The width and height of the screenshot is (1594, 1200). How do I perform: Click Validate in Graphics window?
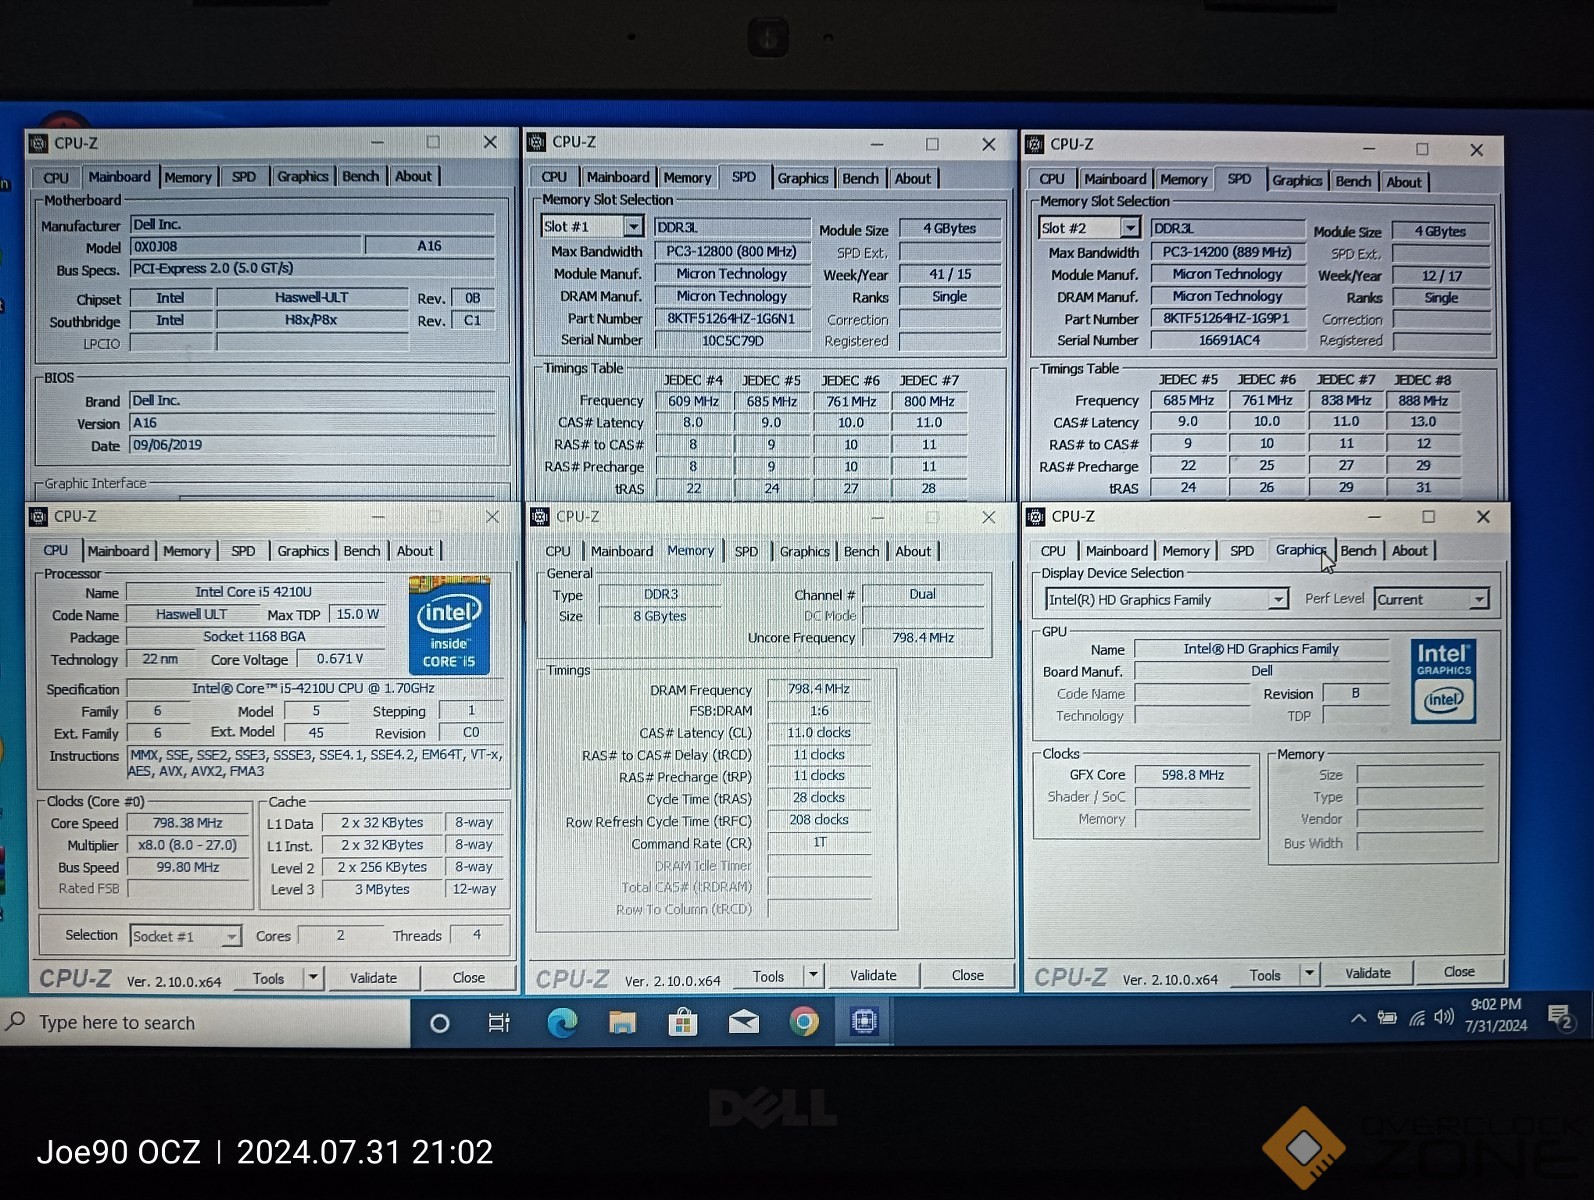(1368, 973)
